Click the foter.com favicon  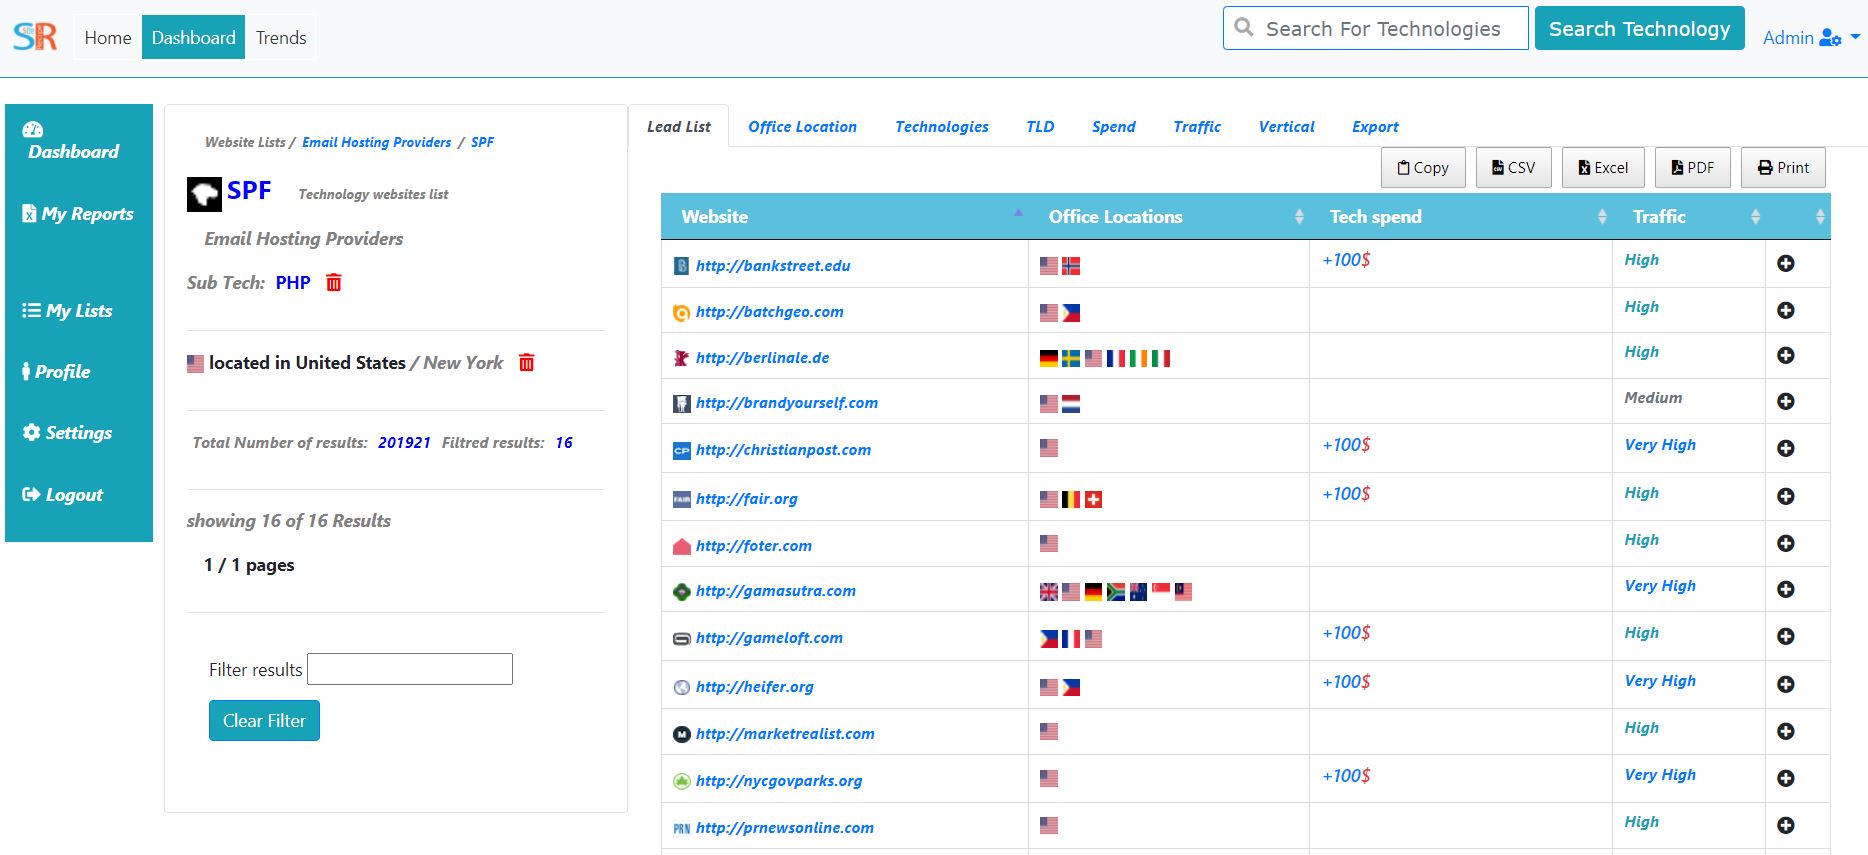click(682, 546)
